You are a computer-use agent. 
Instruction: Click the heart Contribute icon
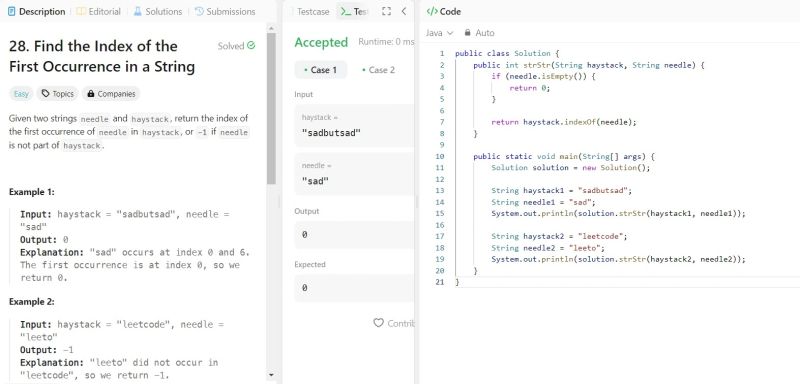click(x=378, y=323)
